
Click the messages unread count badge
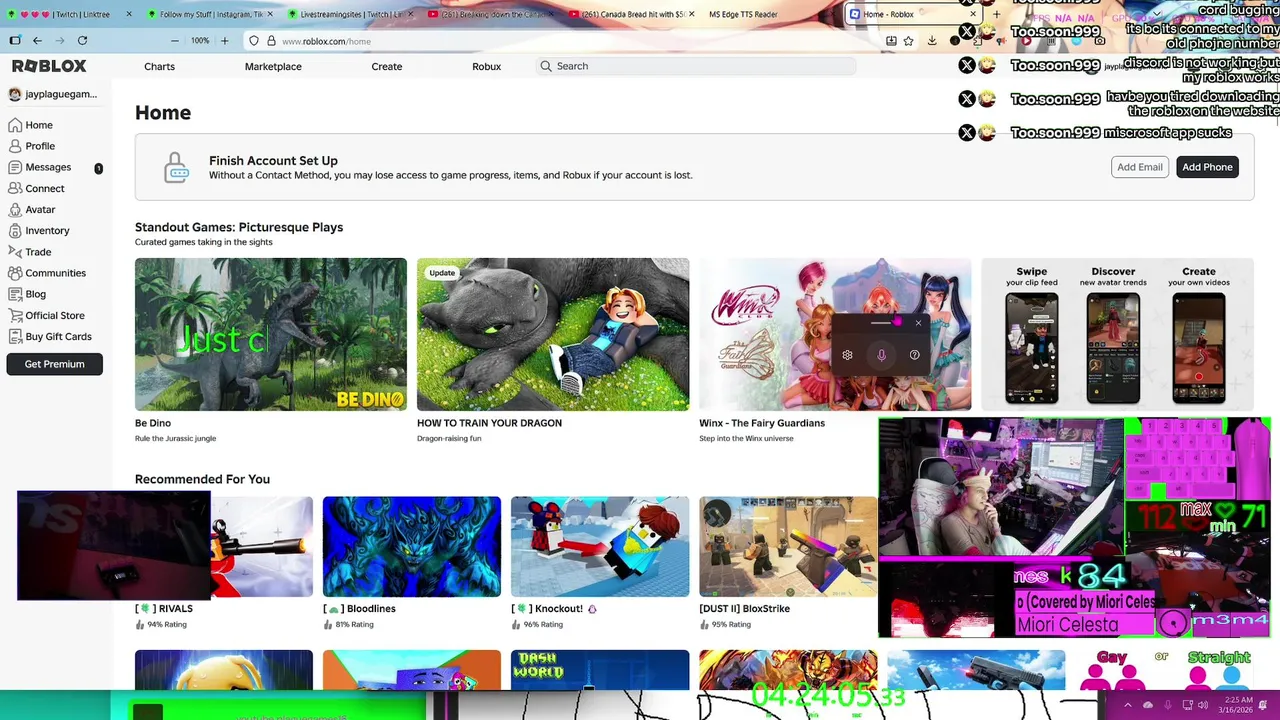point(98,168)
